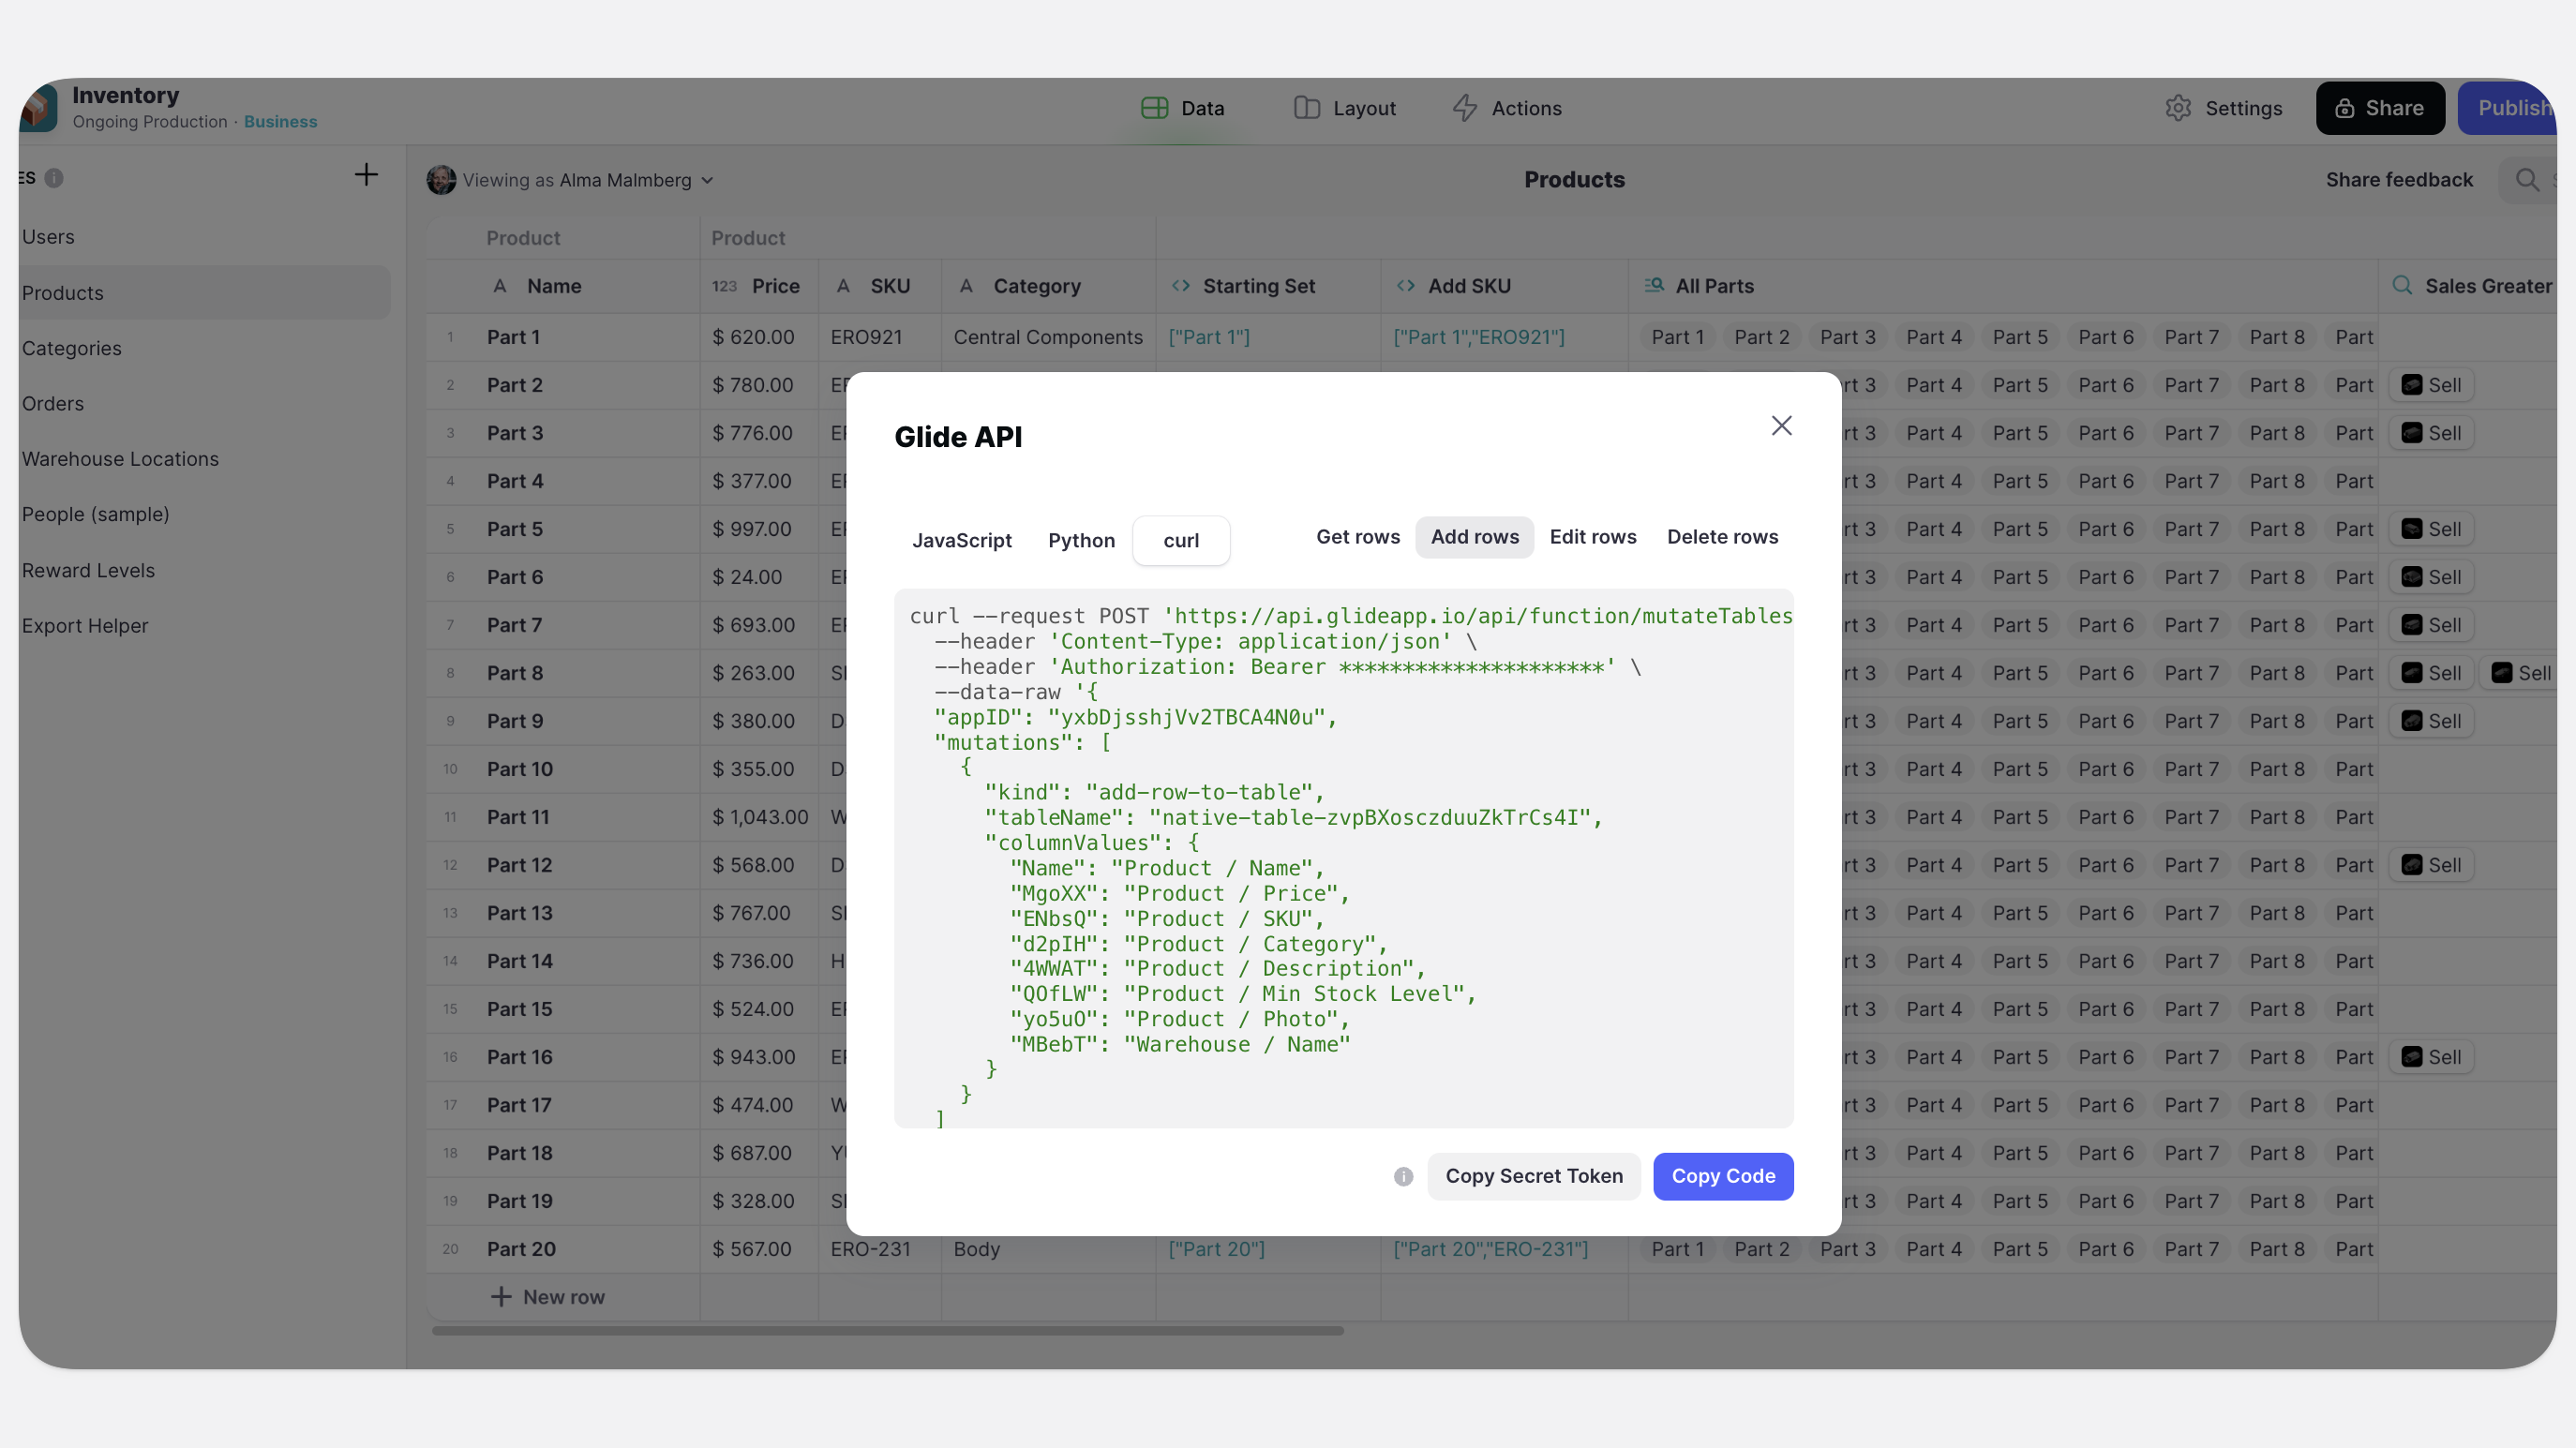Click the Actions lightning bolt icon
Screen dimensions: 2576x1448
click(x=1465, y=108)
